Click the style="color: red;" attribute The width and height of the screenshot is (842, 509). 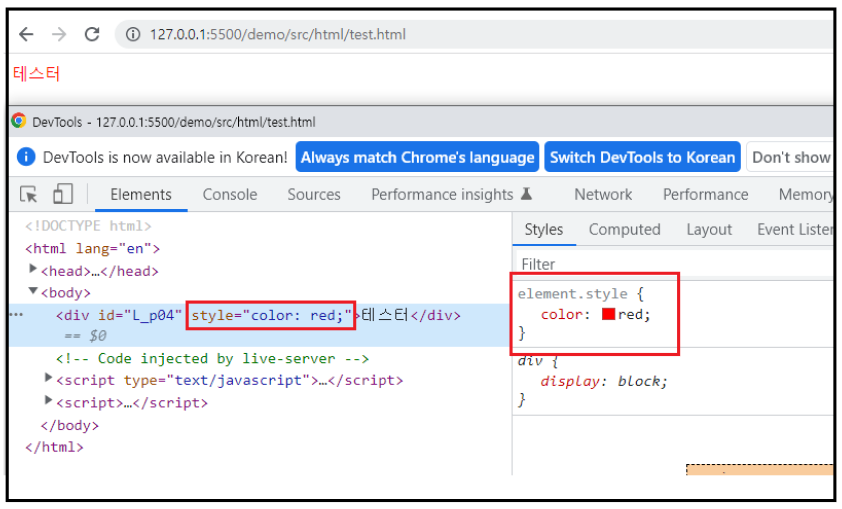pyautogui.click(x=271, y=315)
